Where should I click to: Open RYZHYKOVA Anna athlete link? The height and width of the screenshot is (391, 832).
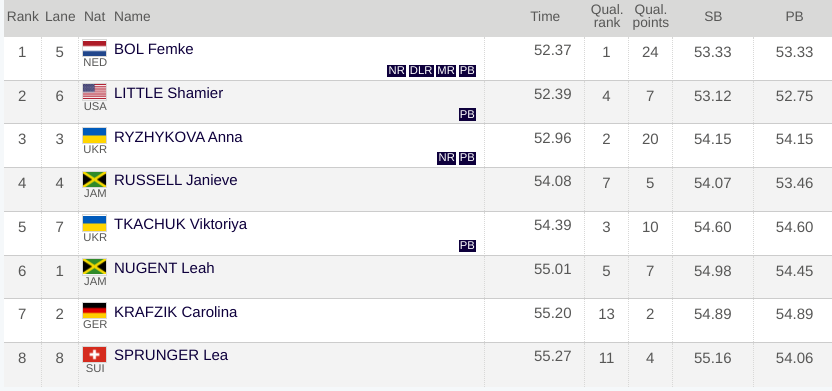coord(178,137)
